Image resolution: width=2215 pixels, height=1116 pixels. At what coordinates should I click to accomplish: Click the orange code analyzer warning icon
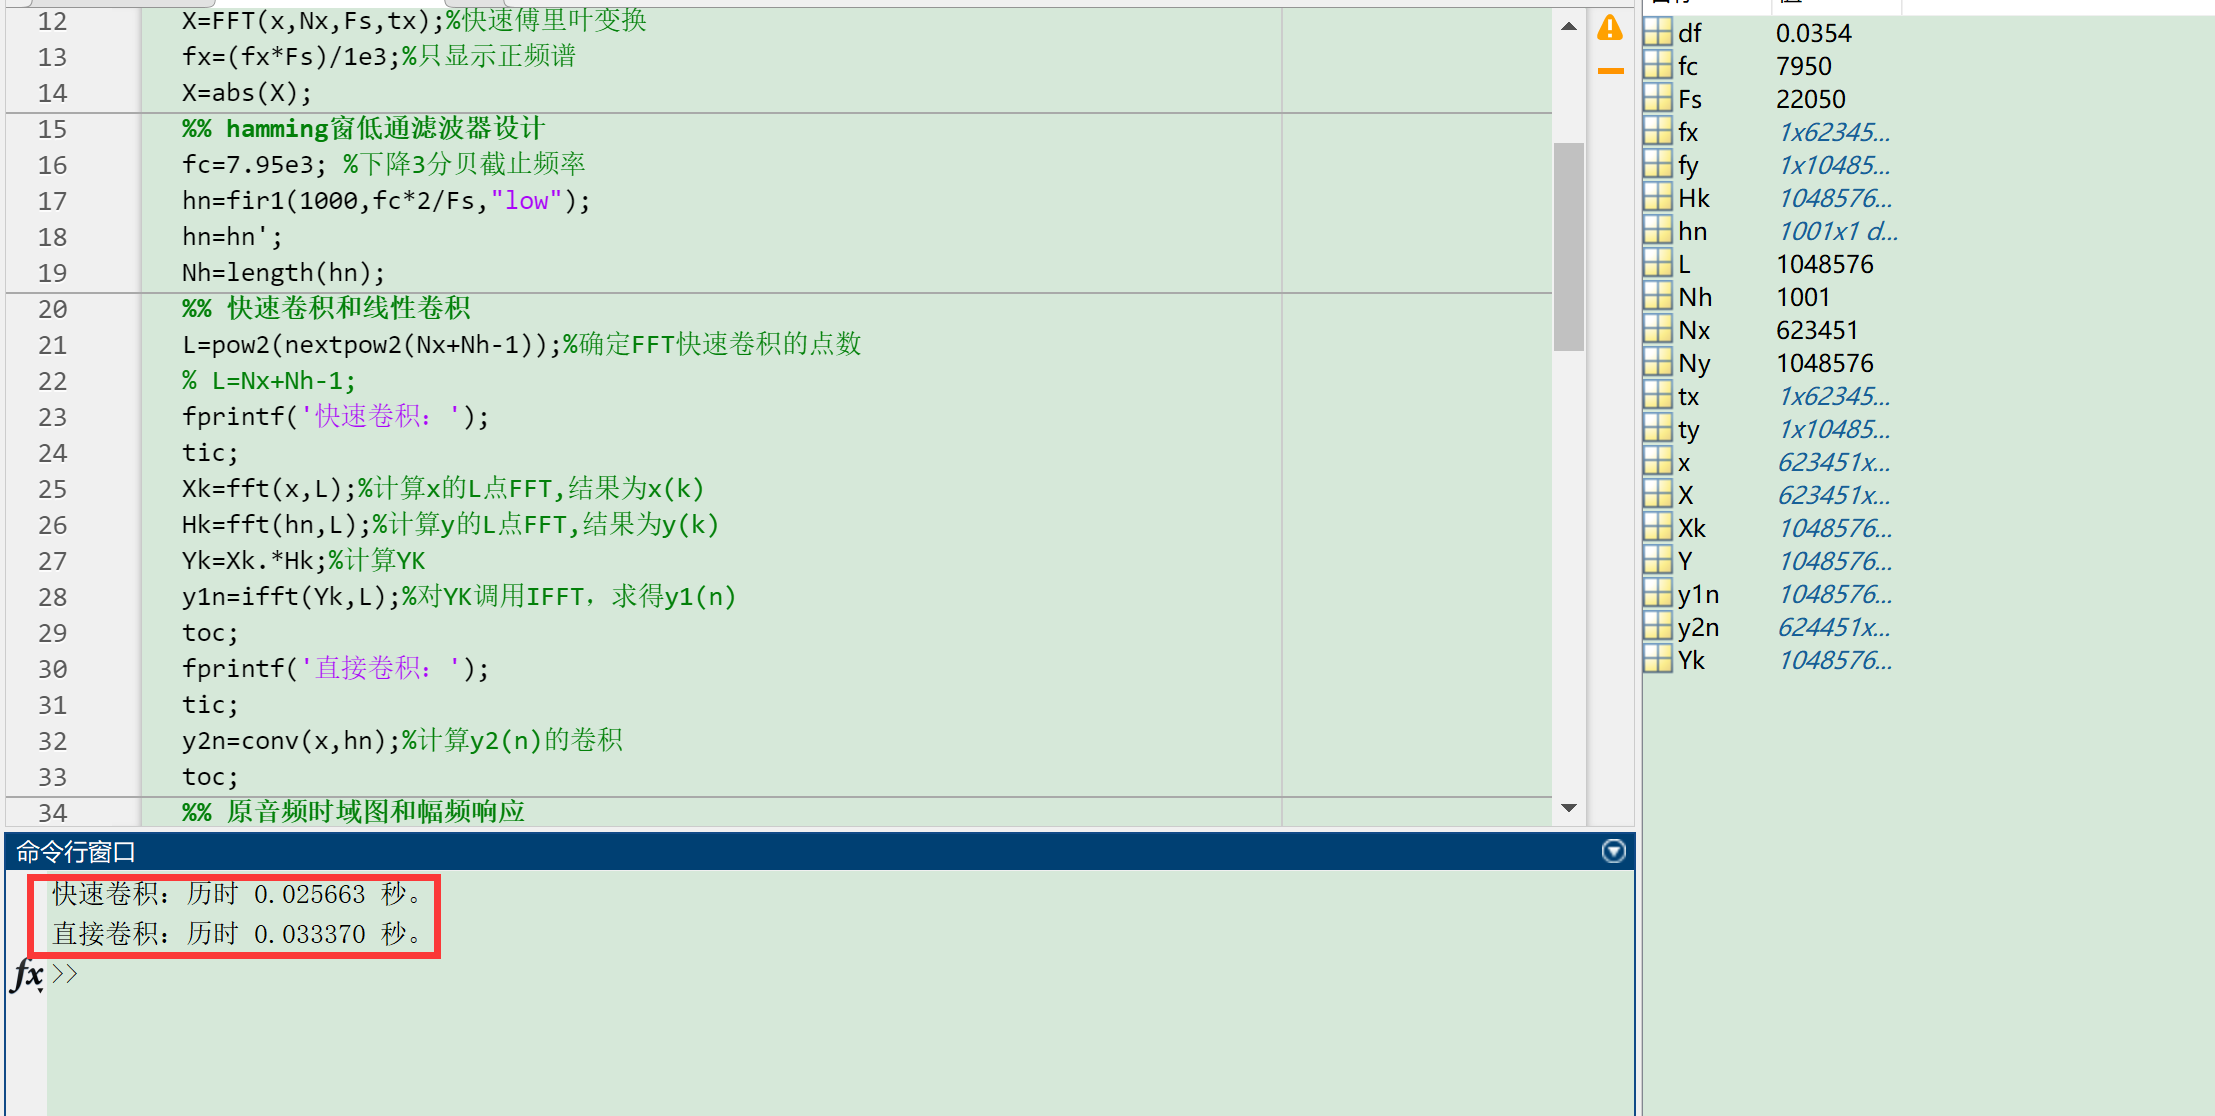coord(1610,28)
